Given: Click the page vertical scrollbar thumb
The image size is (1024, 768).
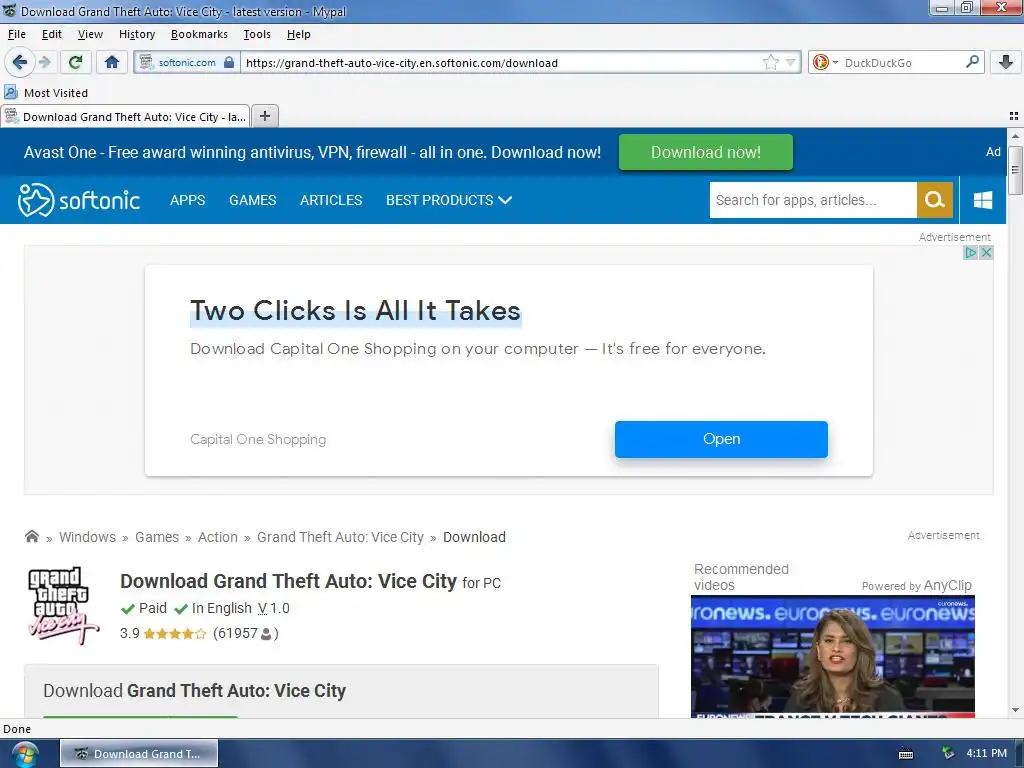Looking at the screenshot, I should pyautogui.click(x=1015, y=171).
